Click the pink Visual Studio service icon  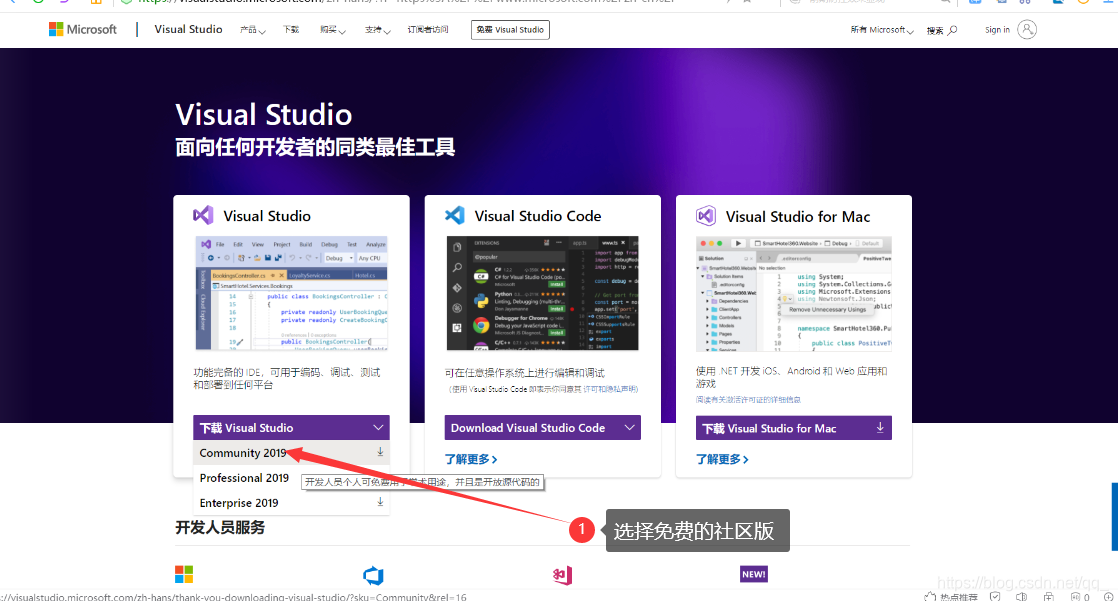(x=563, y=575)
